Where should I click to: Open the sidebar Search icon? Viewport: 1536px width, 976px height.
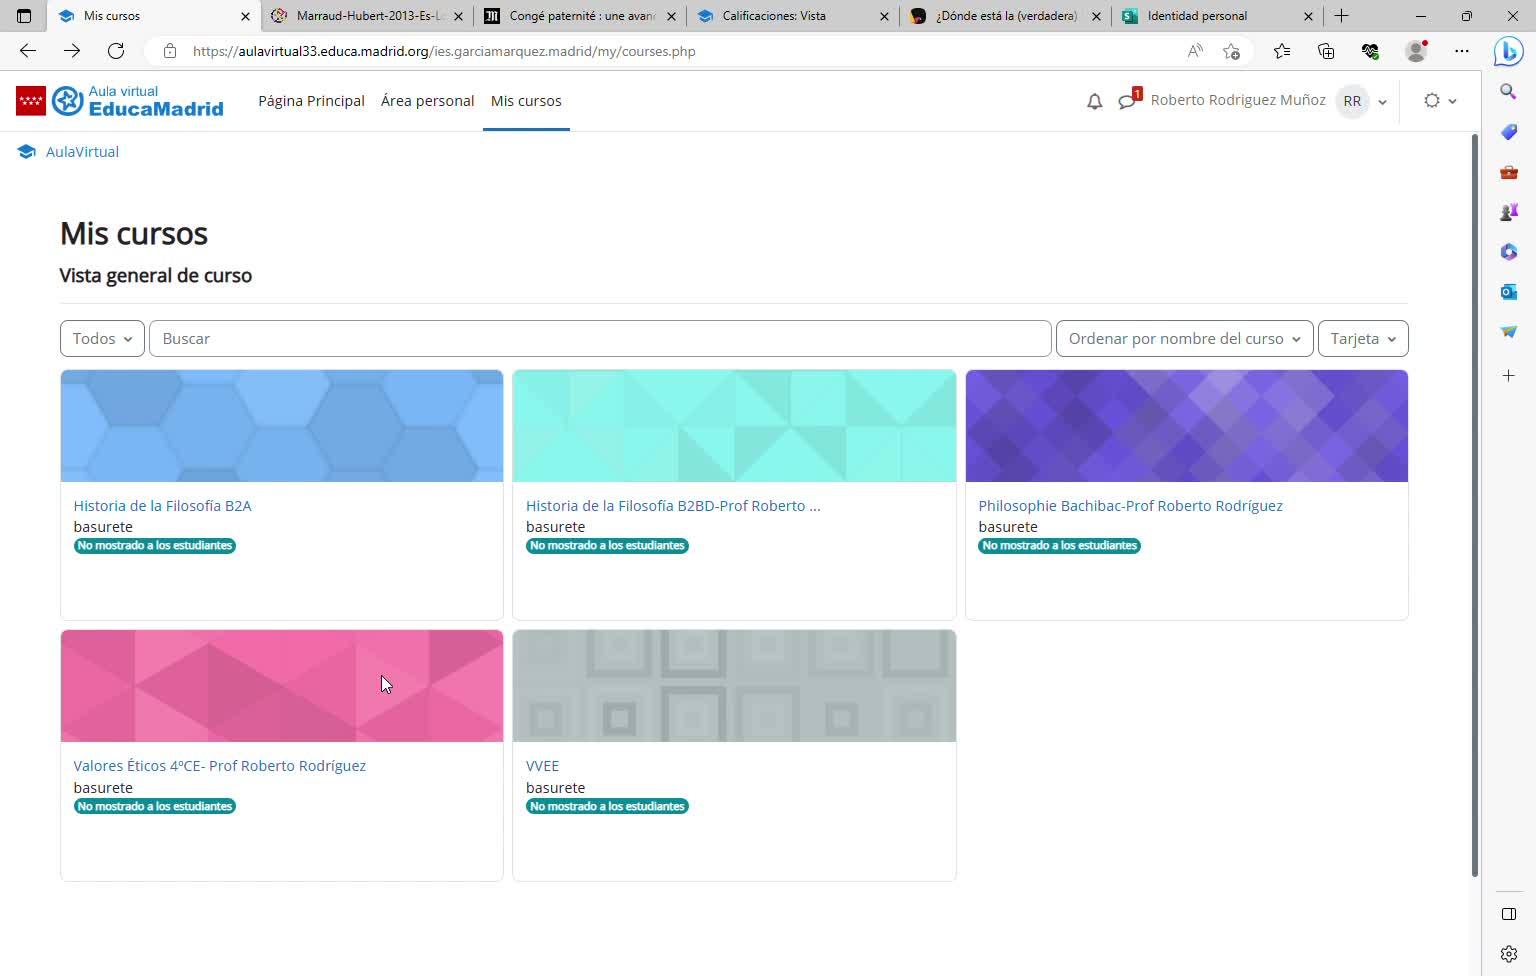point(1509,92)
